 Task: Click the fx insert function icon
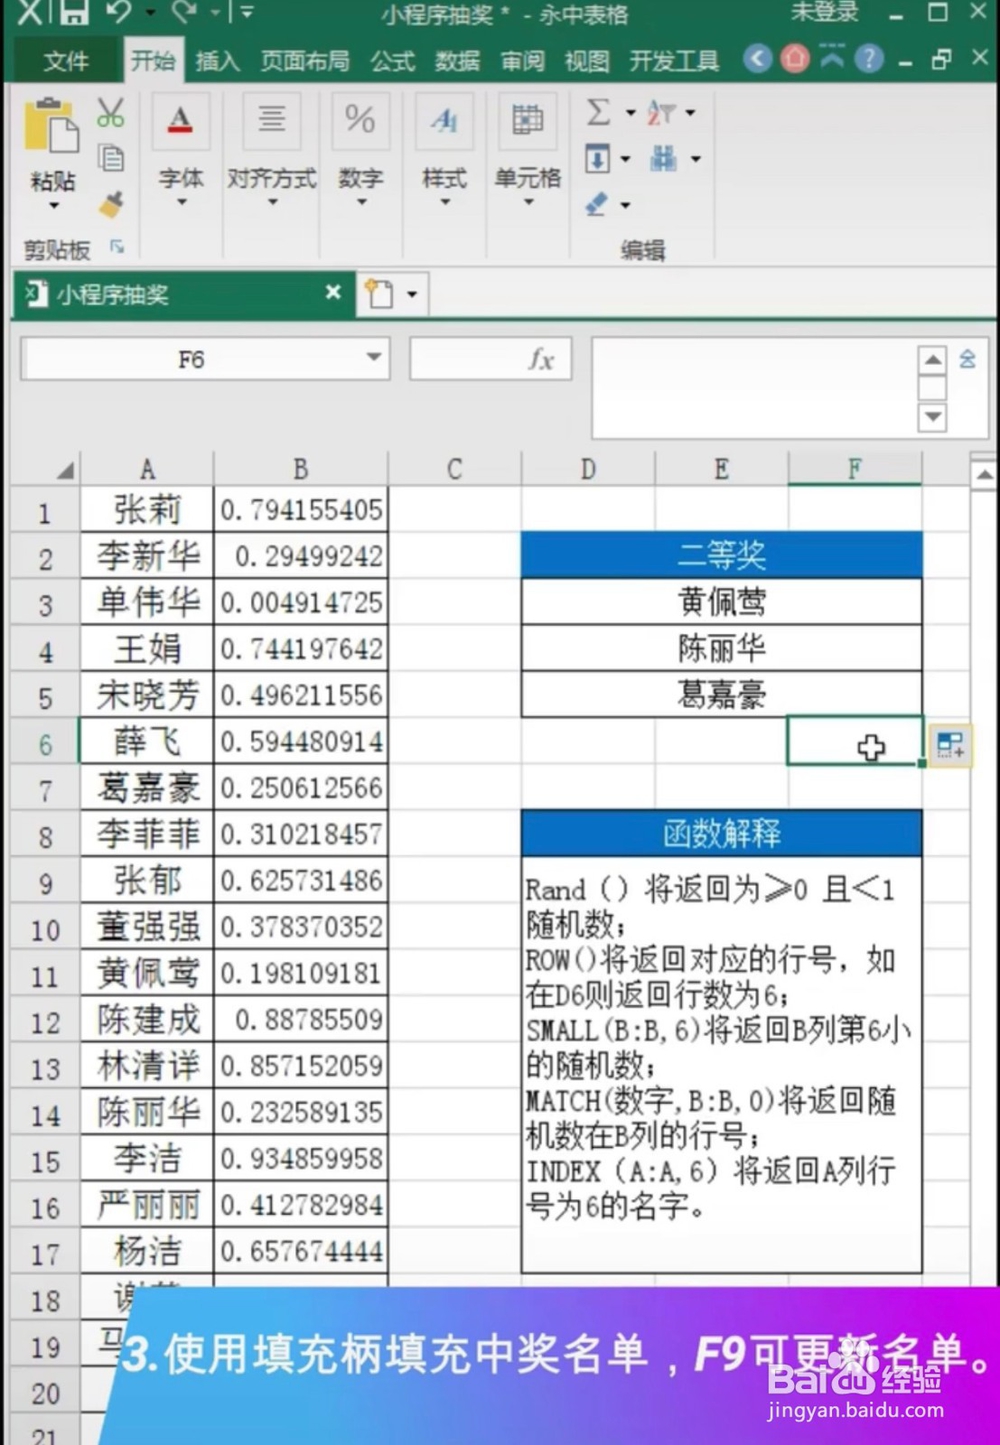pyautogui.click(x=541, y=358)
